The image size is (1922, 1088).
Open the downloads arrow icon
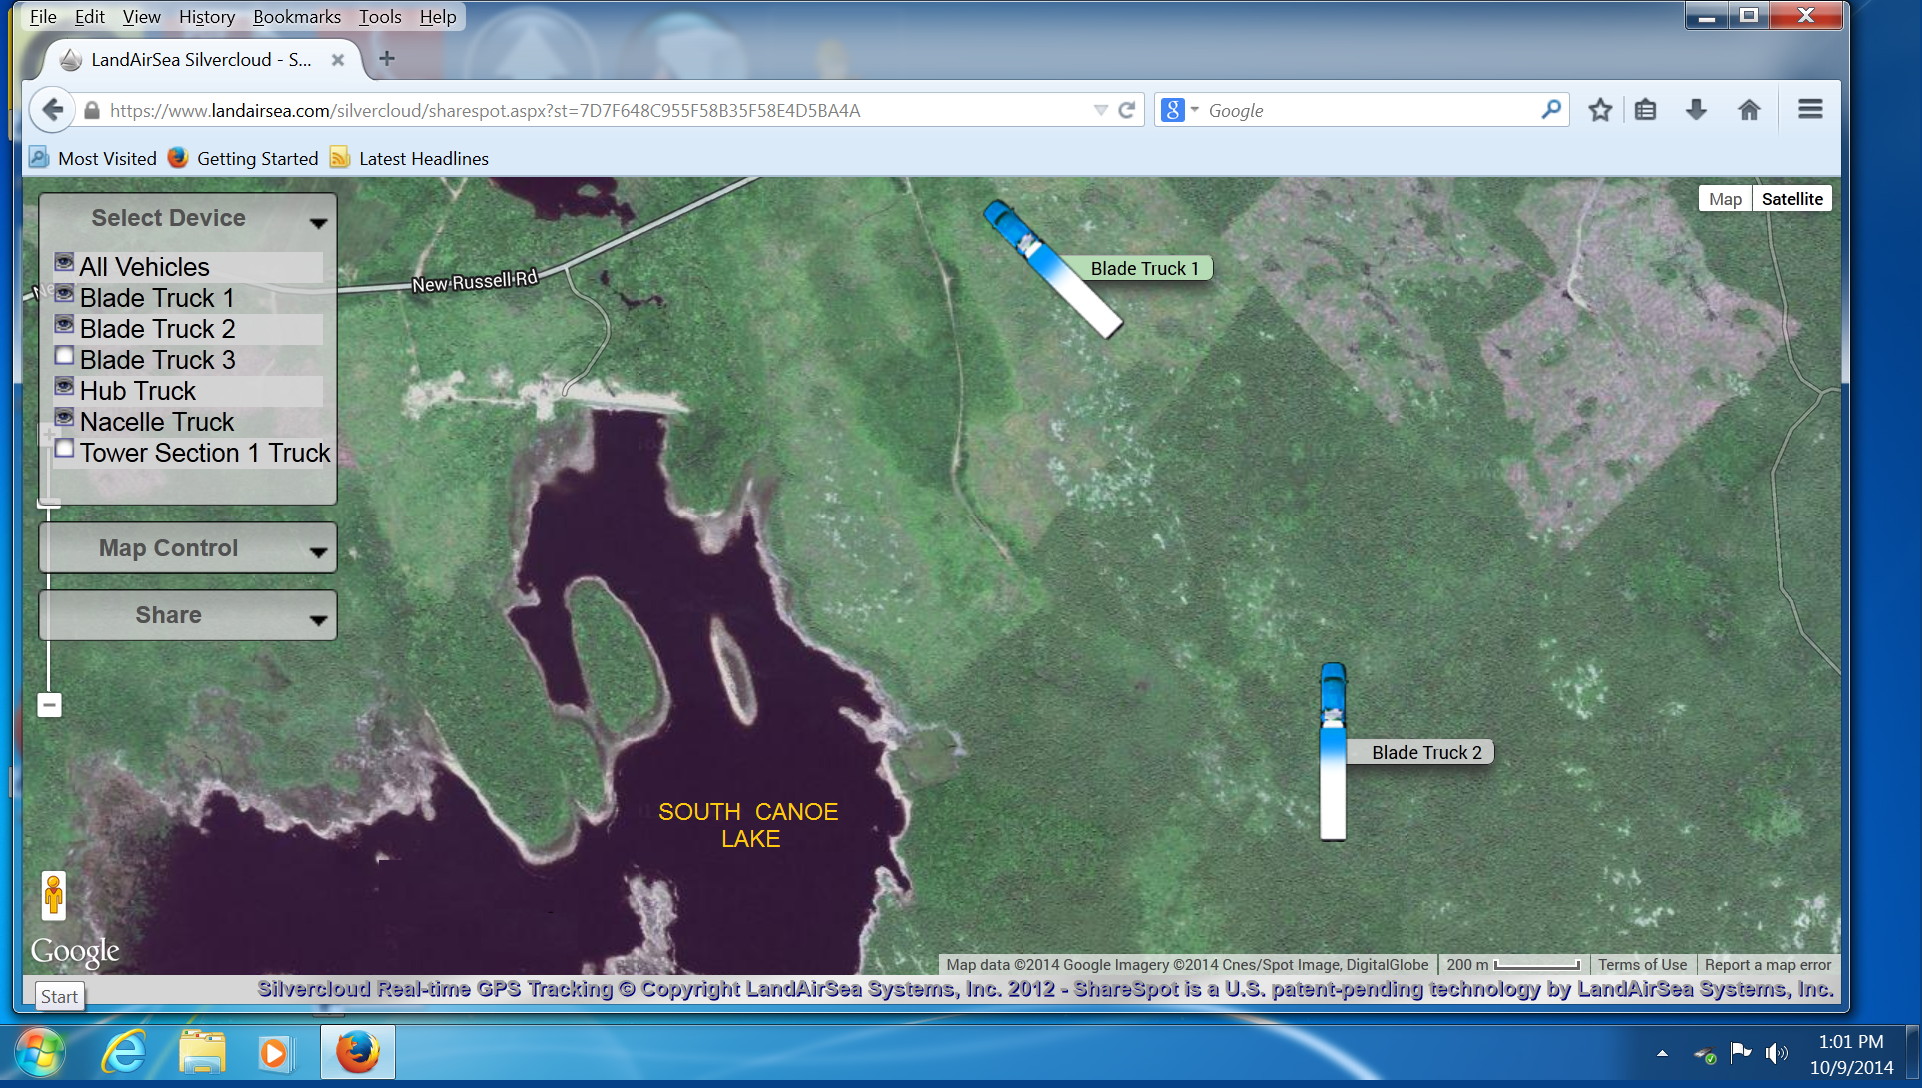[x=1696, y=110]
